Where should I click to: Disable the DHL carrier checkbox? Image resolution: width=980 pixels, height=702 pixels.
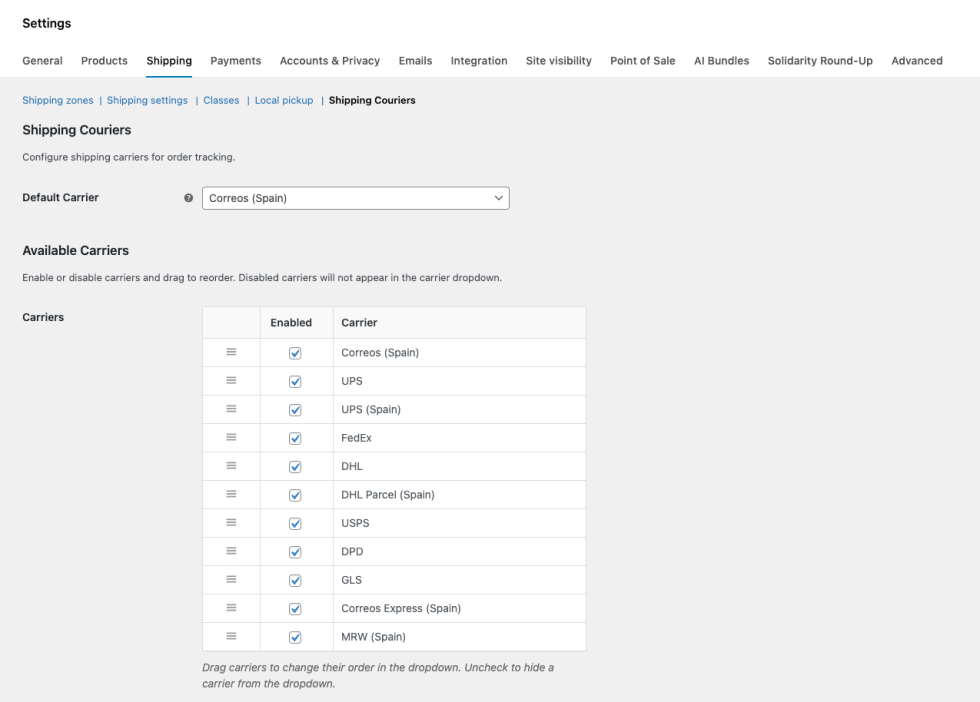coord(295,466)
